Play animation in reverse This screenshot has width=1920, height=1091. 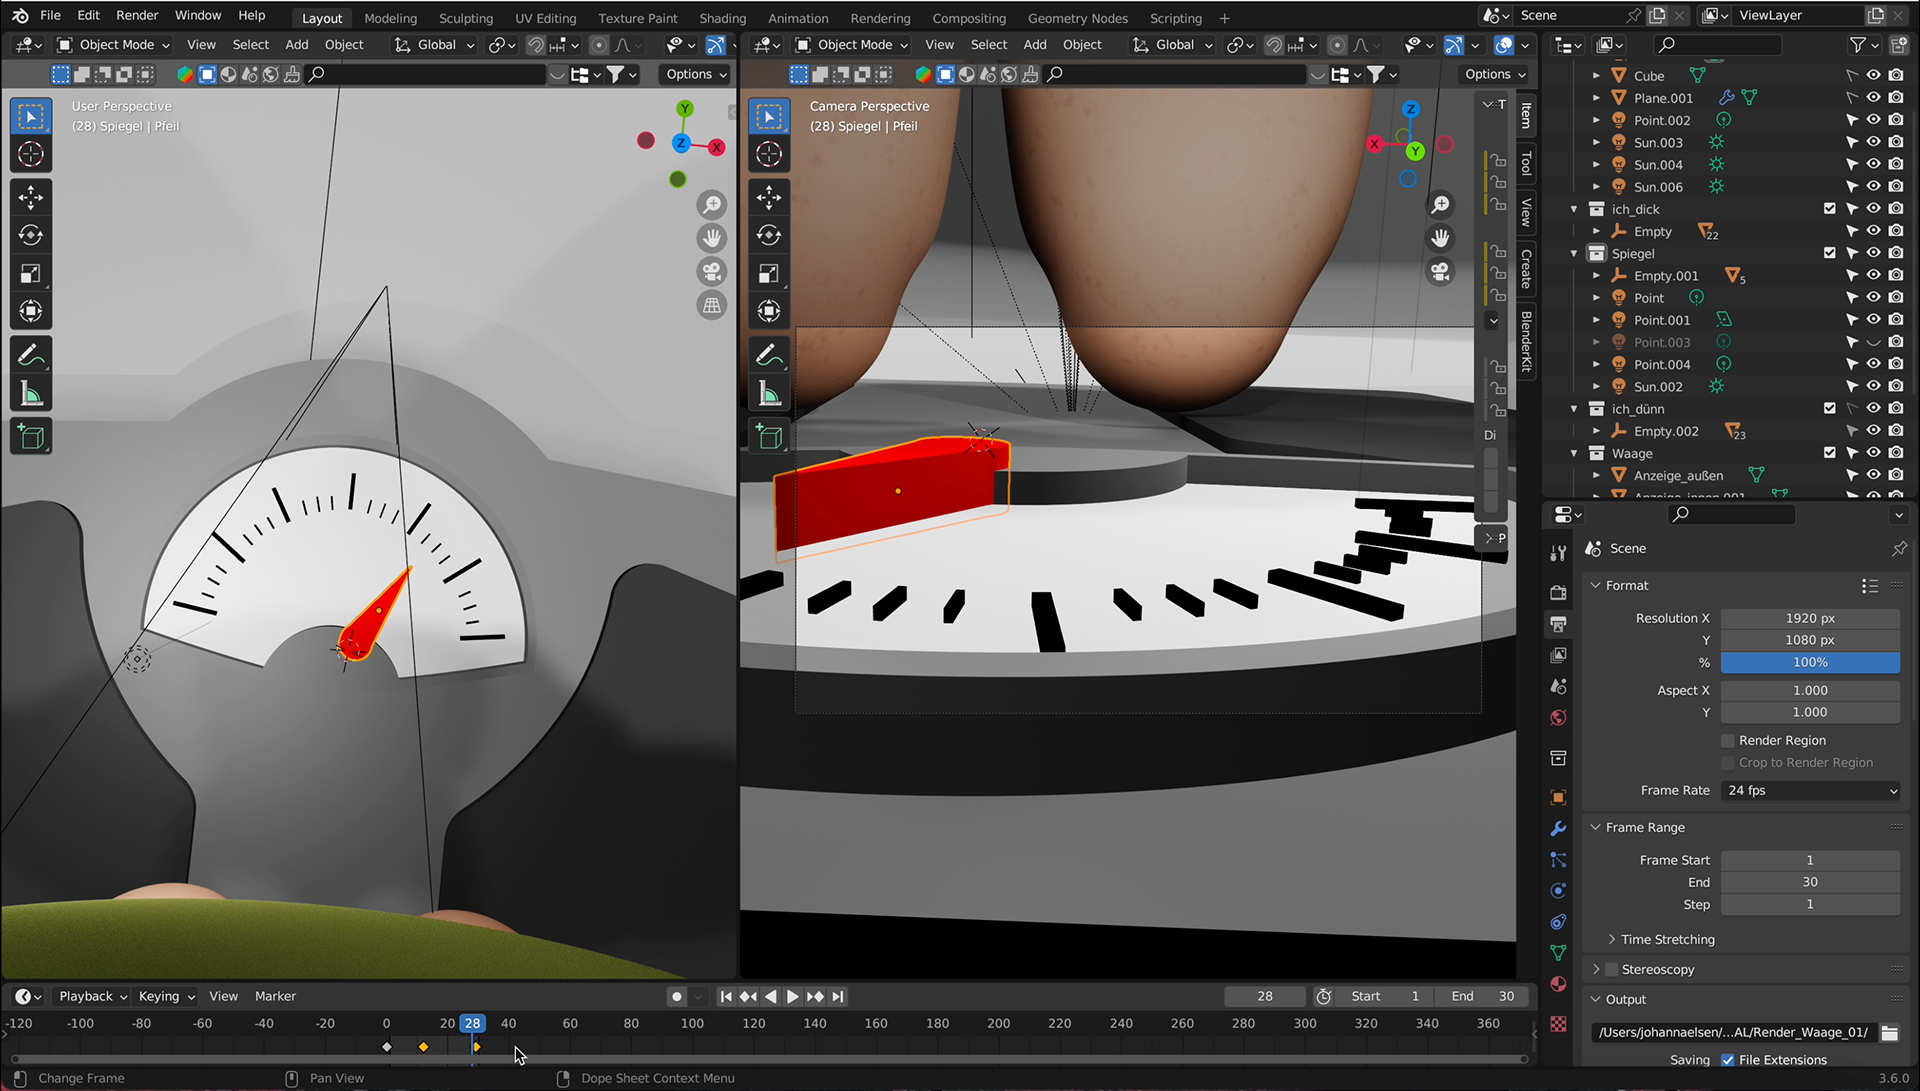coord(770,996)
